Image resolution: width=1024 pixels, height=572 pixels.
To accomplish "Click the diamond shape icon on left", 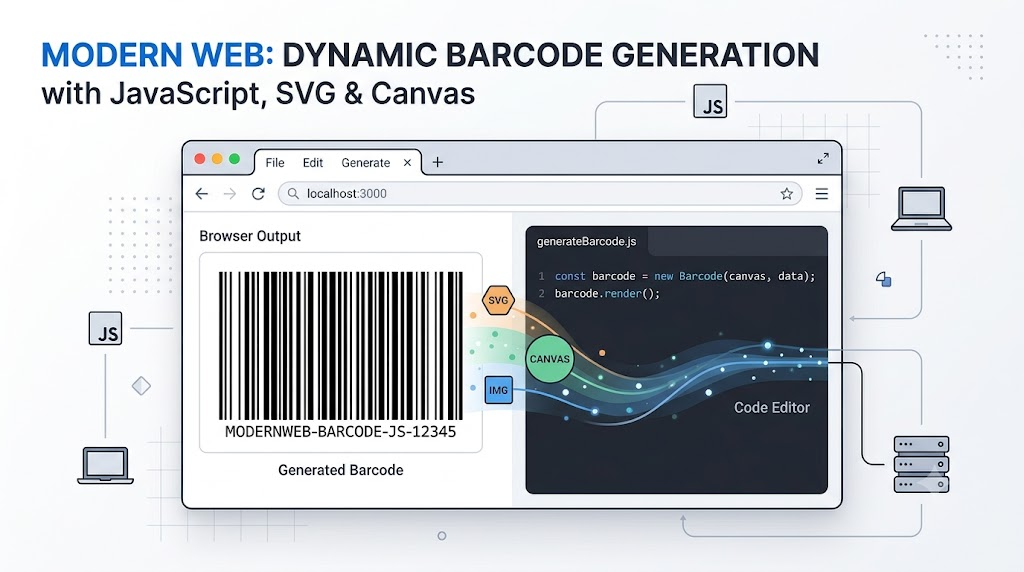I will point(141,386).
